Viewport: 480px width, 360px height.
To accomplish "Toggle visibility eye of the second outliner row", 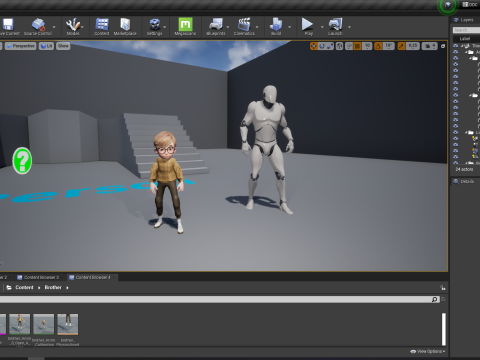I will coord(456,52).
